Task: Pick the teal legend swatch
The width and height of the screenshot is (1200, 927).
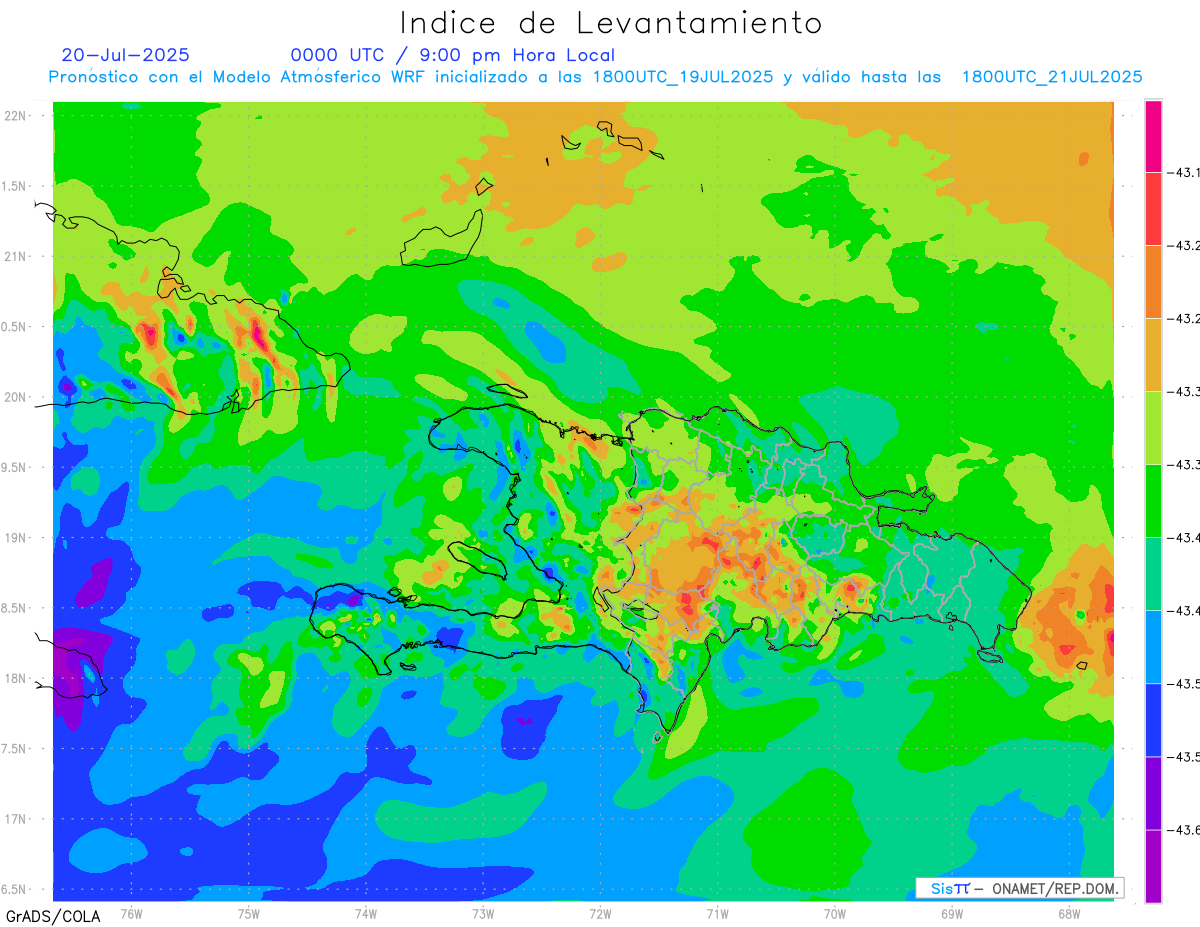Action: coord(1153,574)
